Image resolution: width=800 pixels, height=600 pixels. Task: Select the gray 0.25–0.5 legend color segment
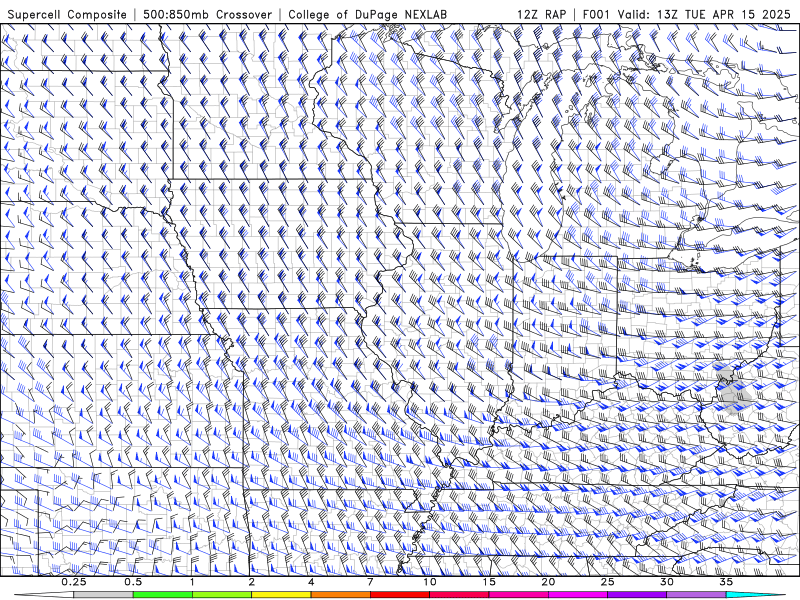(103, 595)
